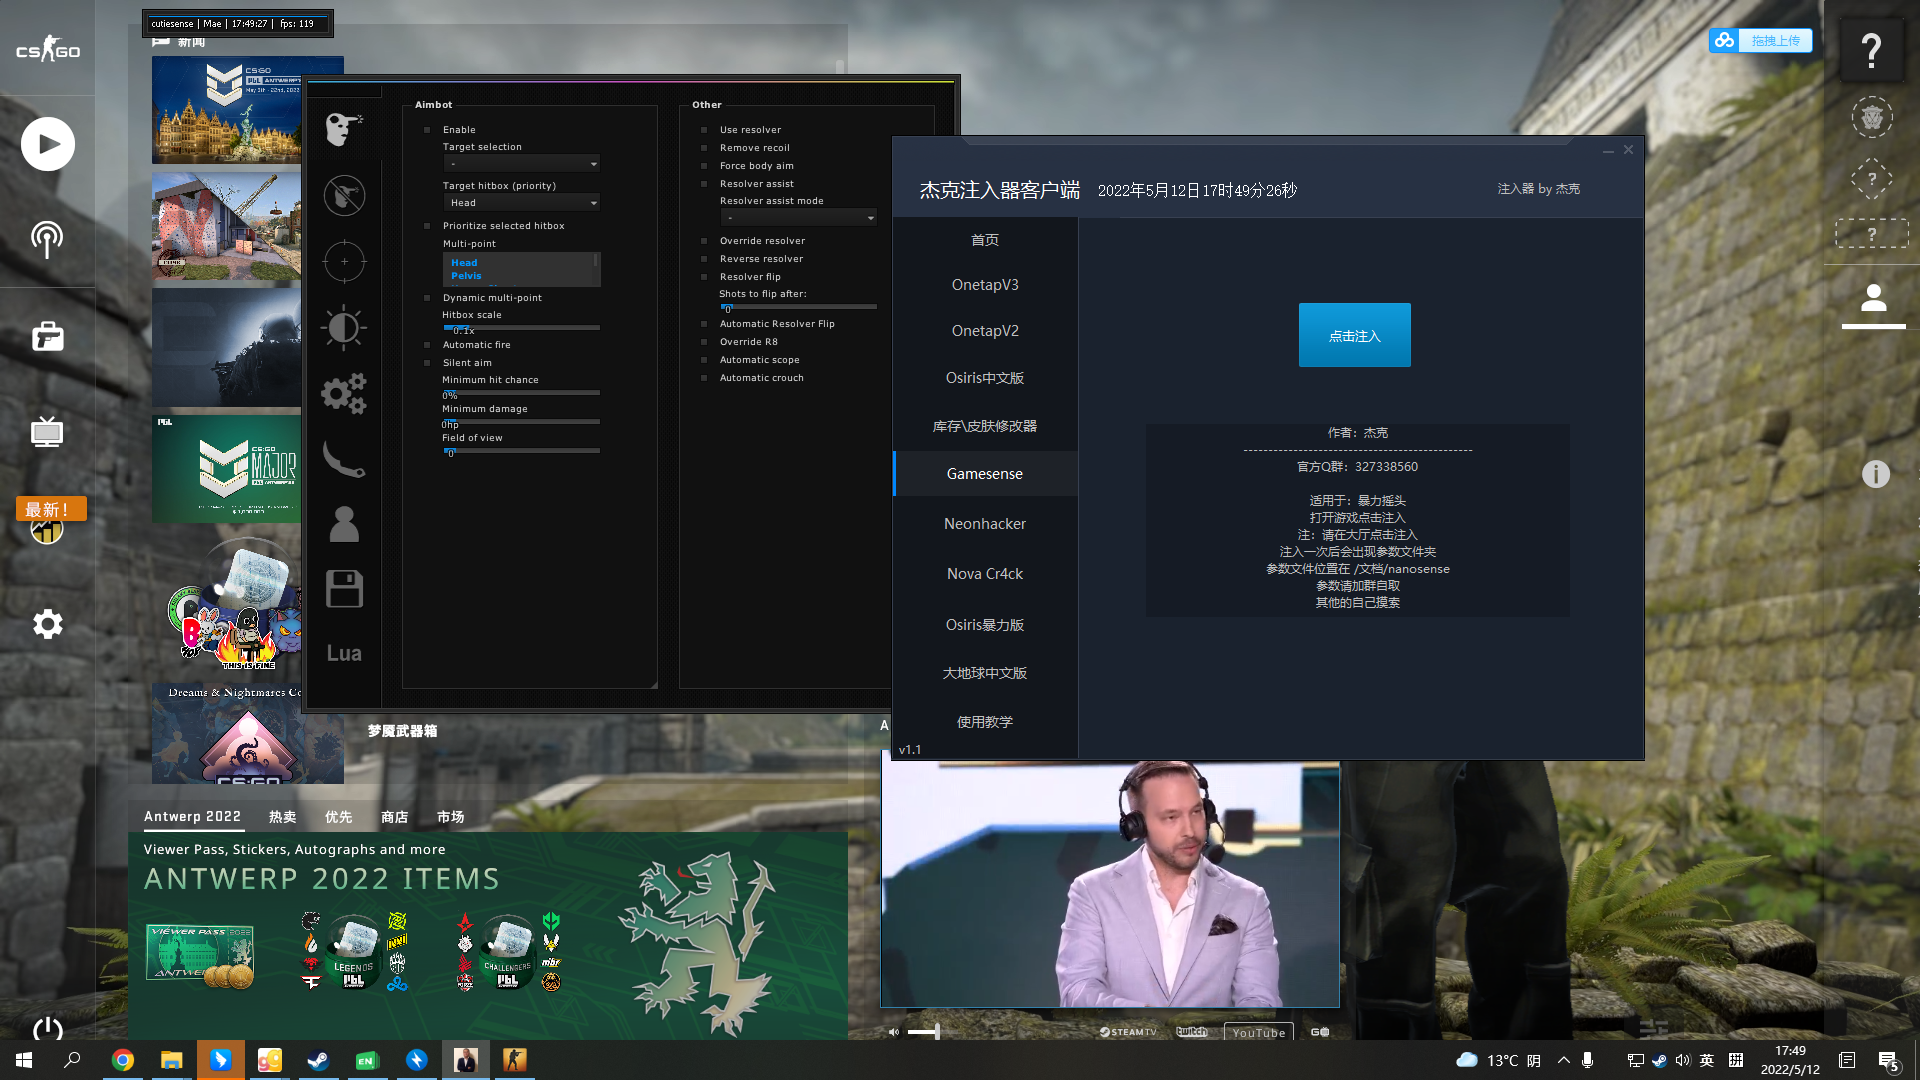Image resolution: width=1920 pixels, height=1080 pixels.
Task: Mute the stream volume speaker icon
Action: pyautogui.click(x=893, y=1032)
